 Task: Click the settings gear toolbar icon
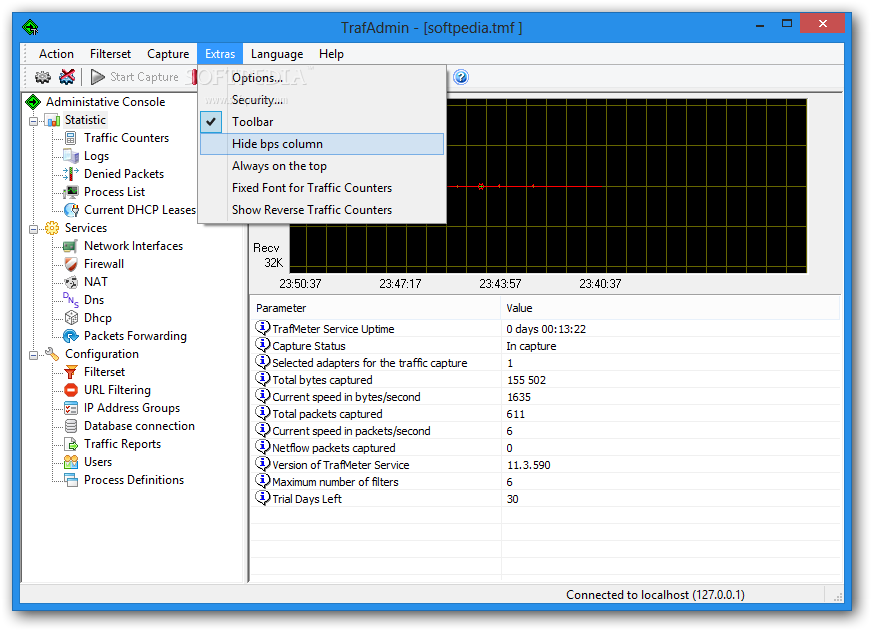click(43, 77)
